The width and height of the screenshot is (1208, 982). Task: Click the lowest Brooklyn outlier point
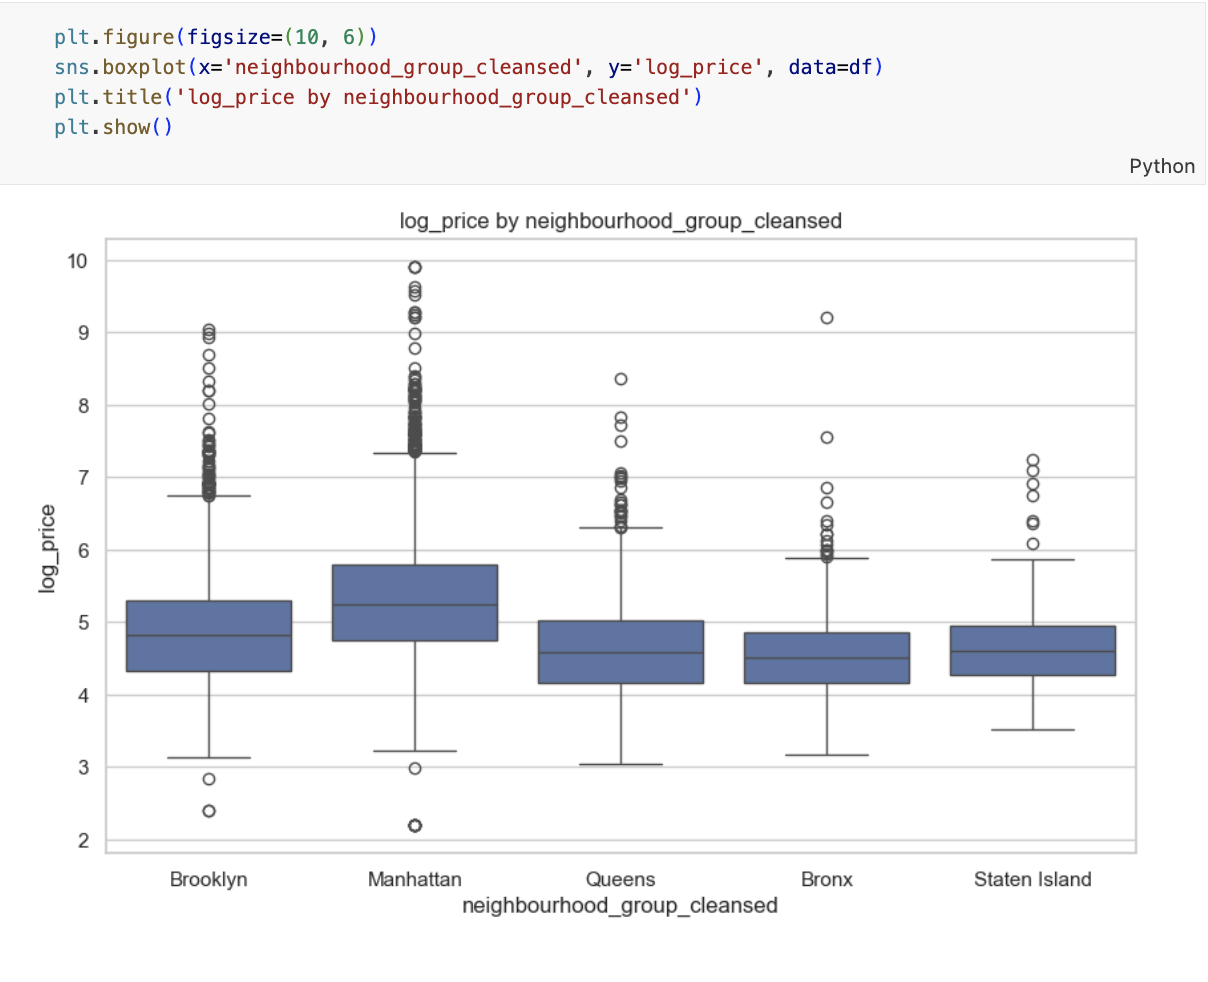click(x=209, y=811)
